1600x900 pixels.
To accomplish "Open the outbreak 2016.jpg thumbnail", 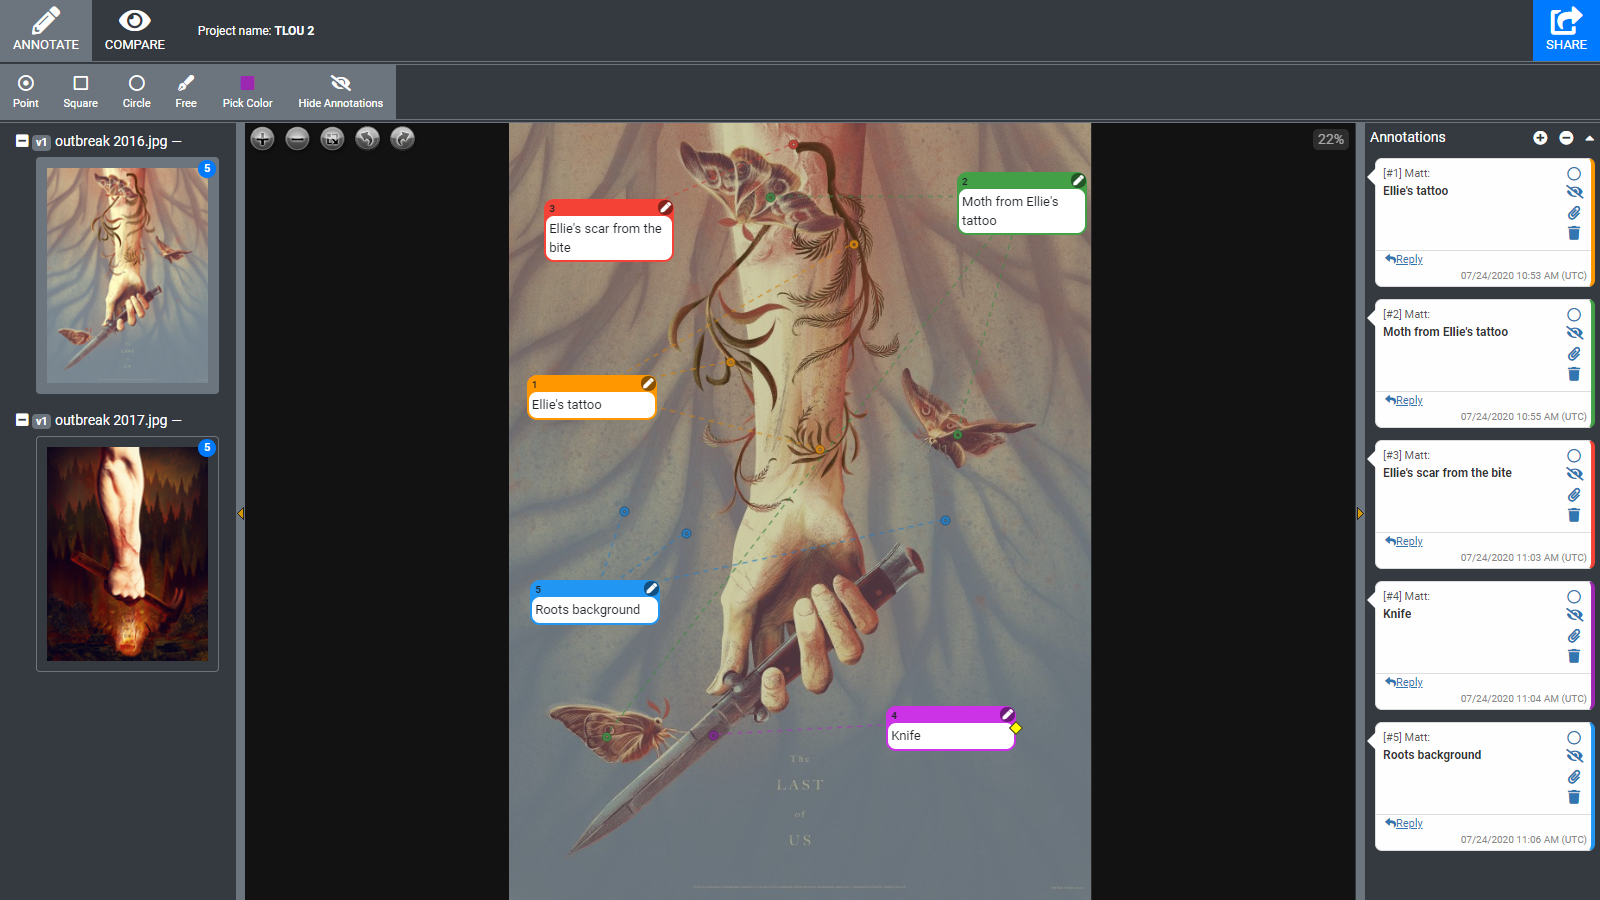I will point(127,275).
